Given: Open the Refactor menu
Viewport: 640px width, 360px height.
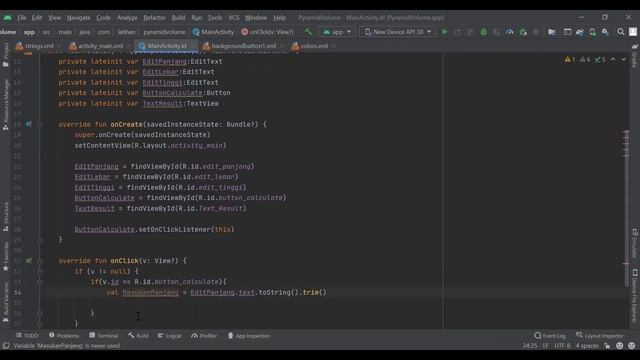Looking at the screenshot, I should click(x=154, y=18).
